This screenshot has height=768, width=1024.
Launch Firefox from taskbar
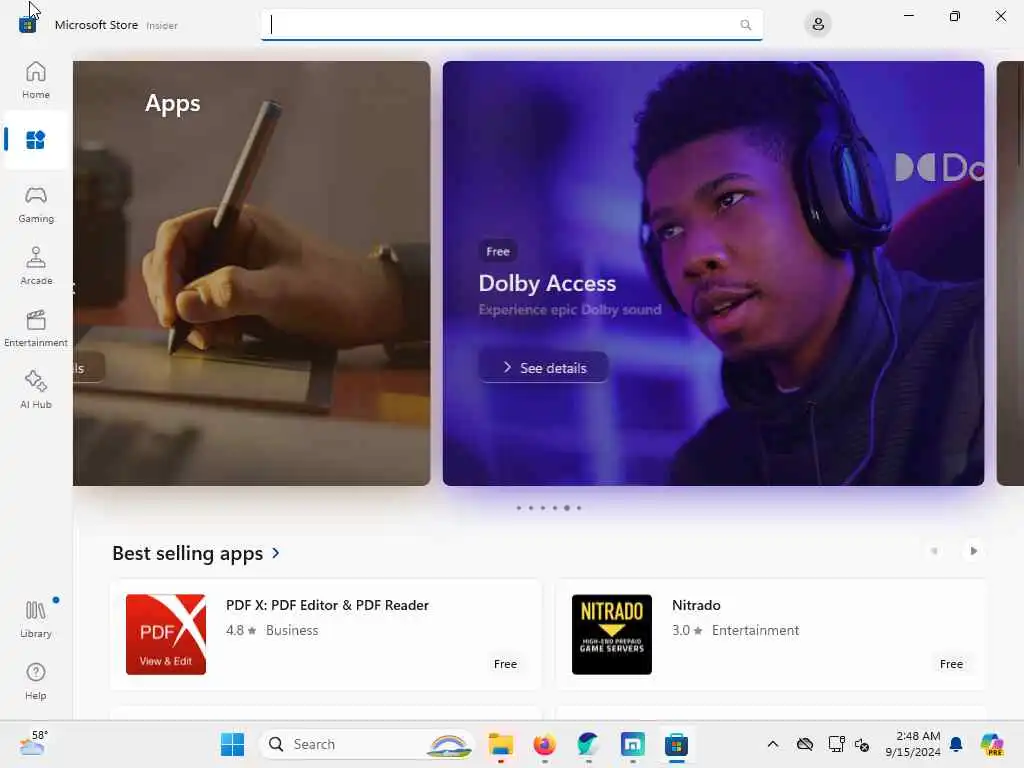tap(544, 744)
